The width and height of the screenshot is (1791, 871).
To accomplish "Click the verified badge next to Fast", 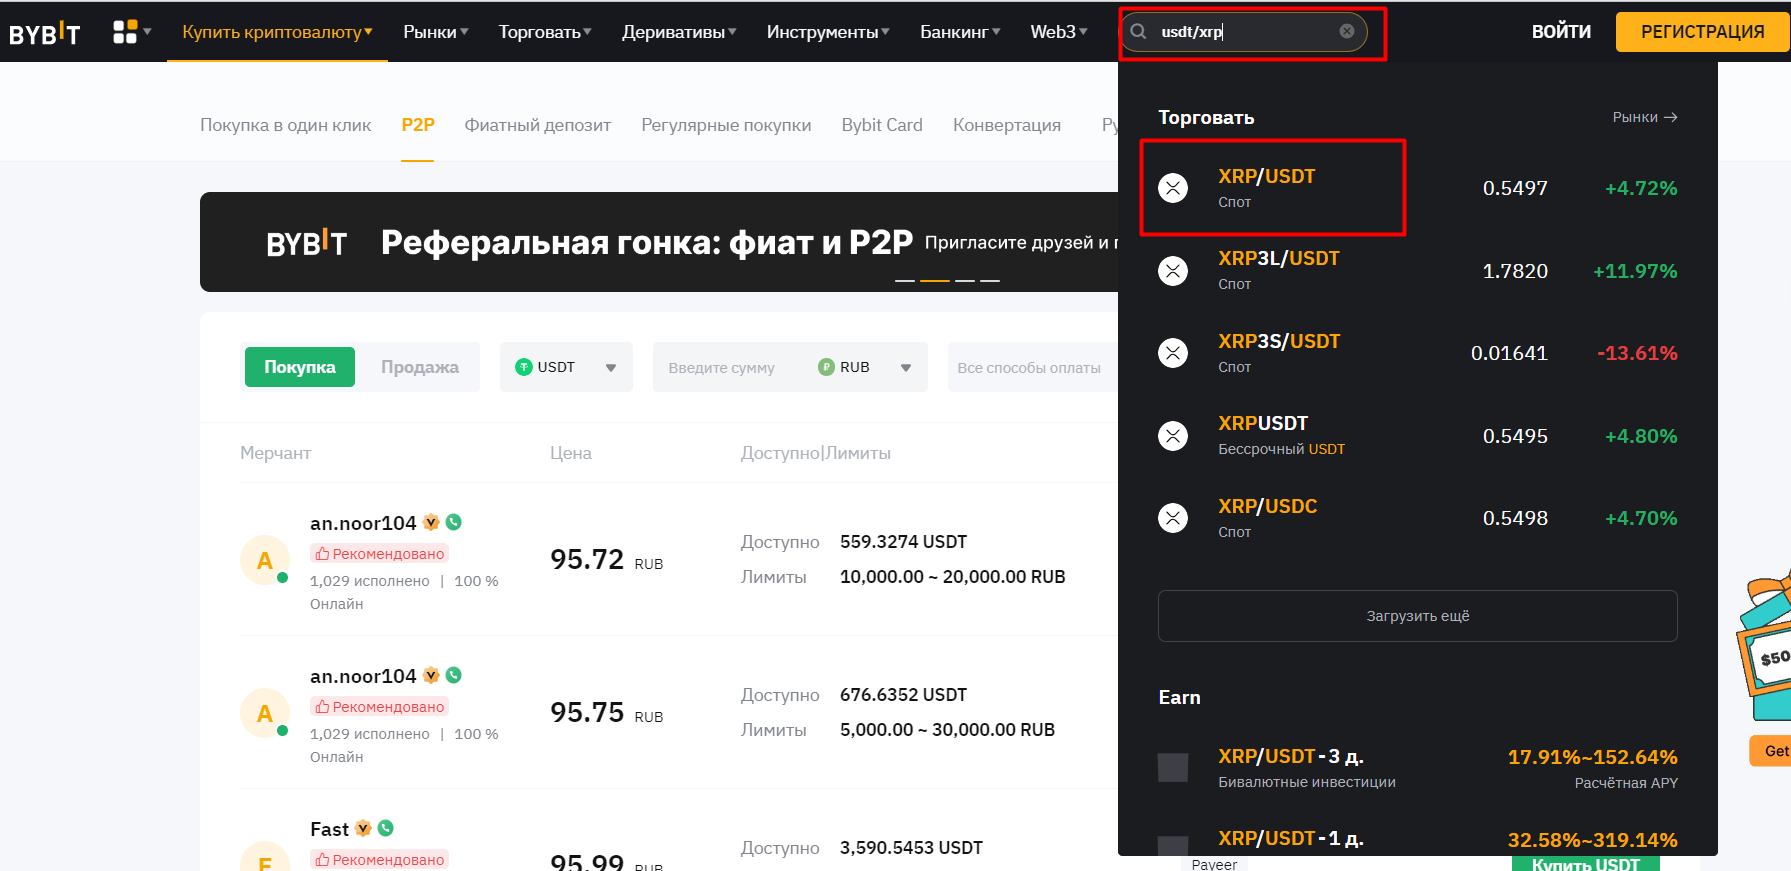I will [363, 828].
